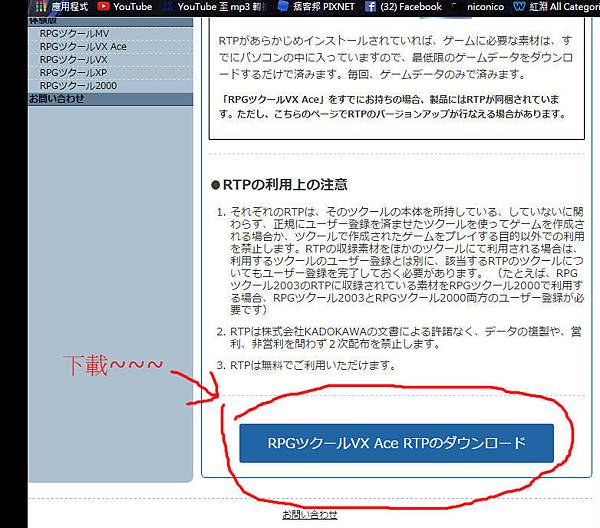Open the 痞客邦 PIXNET bookmark
Image resolution: width=600 pixels, height=528 pixels.
[x=316, y=7]
